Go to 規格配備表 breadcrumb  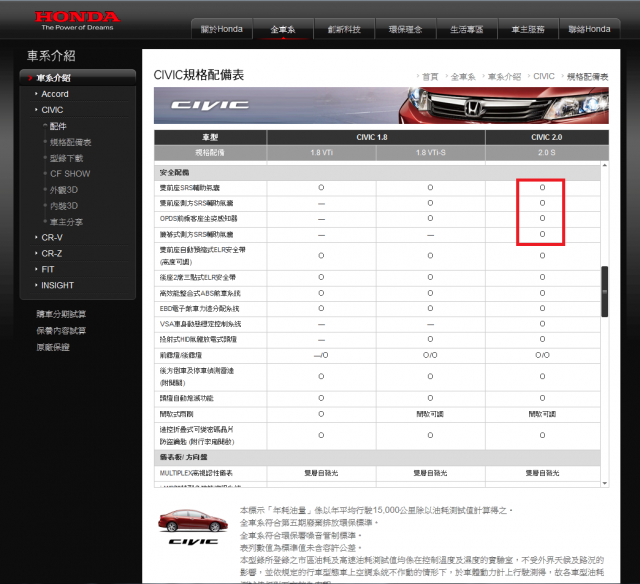click(587, 77)
